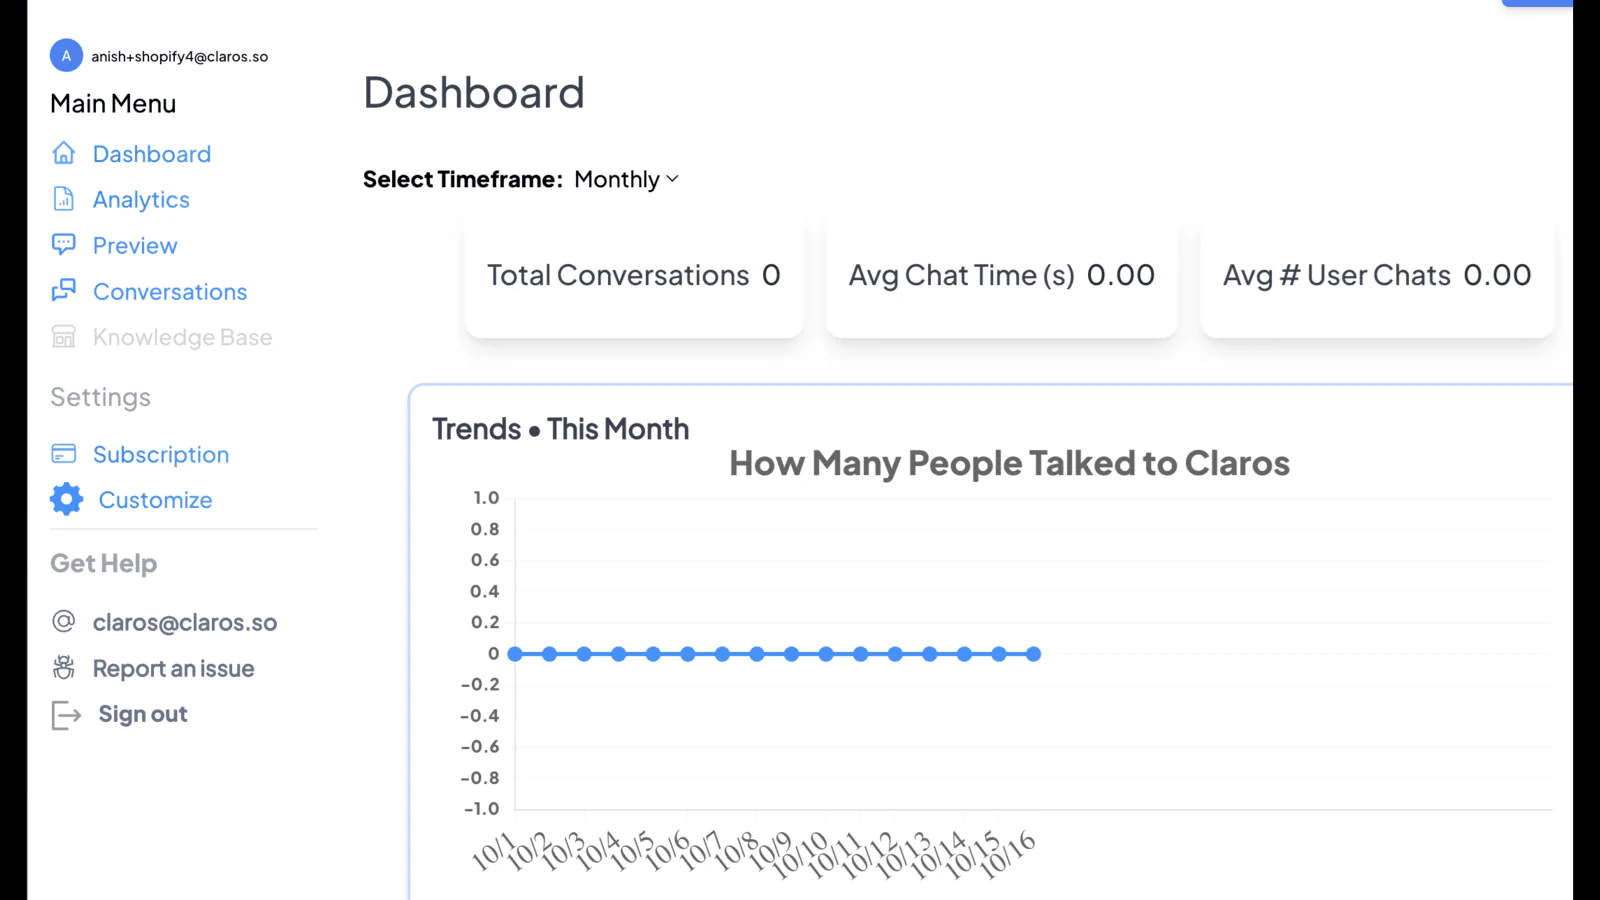The width and height of the screenshot is (1600, 900).
Task: Click the Analytics document icon
Action: (64, 199)
